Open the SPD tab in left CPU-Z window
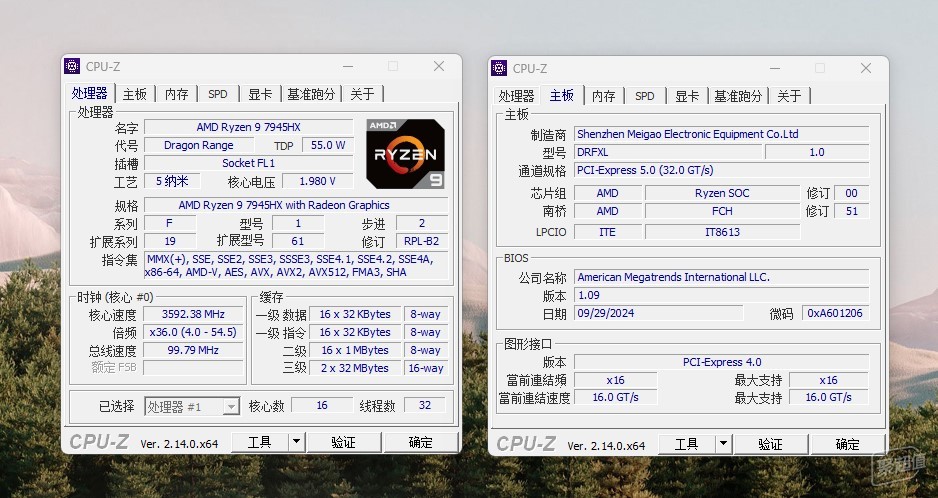 (218, 94)
